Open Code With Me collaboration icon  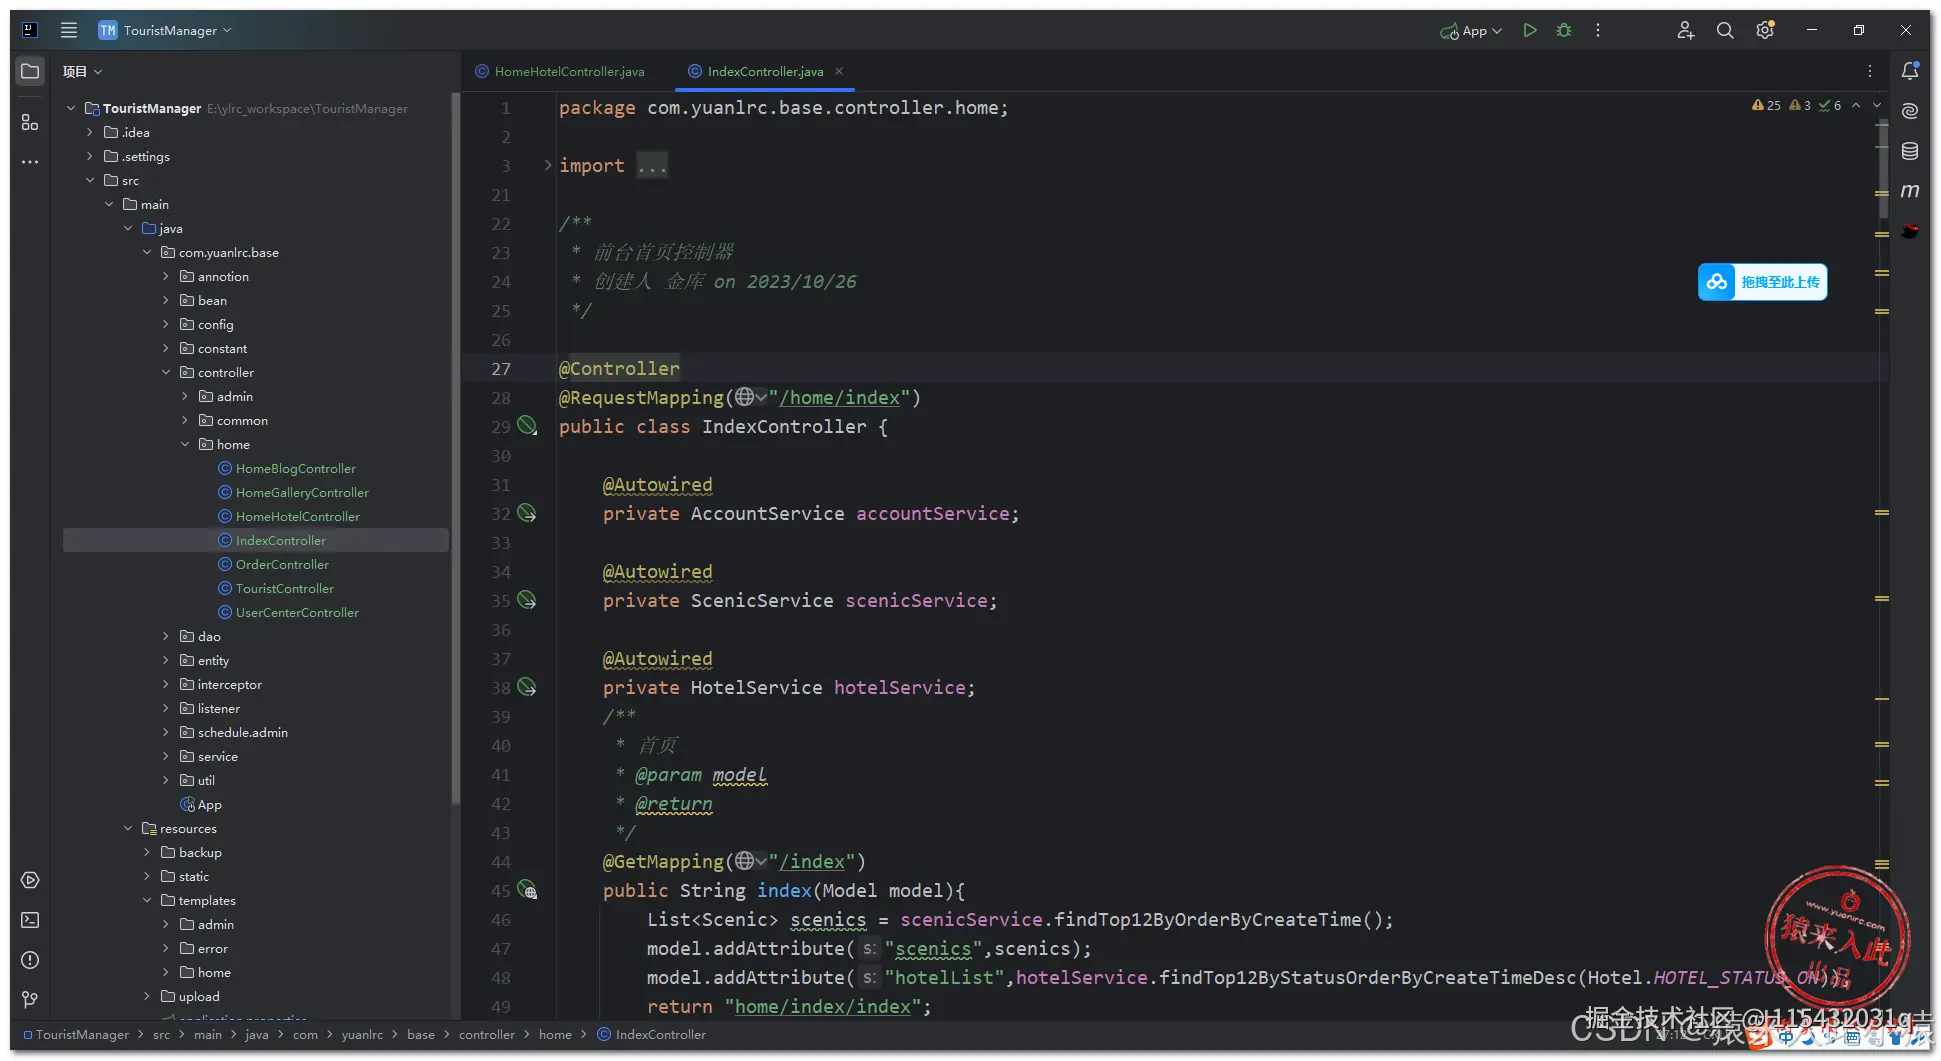(1685, 30)
